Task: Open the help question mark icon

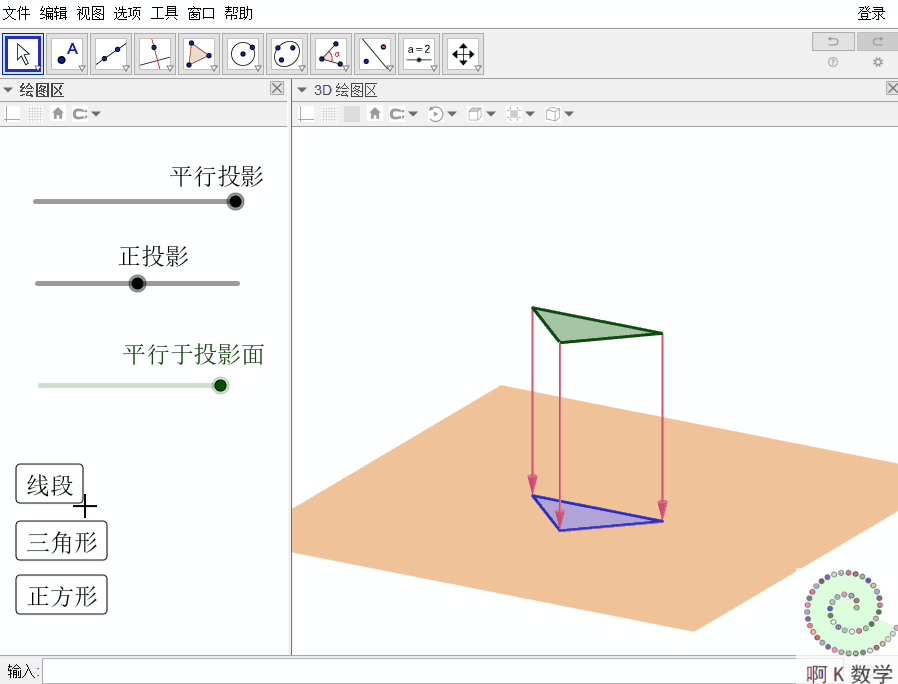Action: point(833,62)
